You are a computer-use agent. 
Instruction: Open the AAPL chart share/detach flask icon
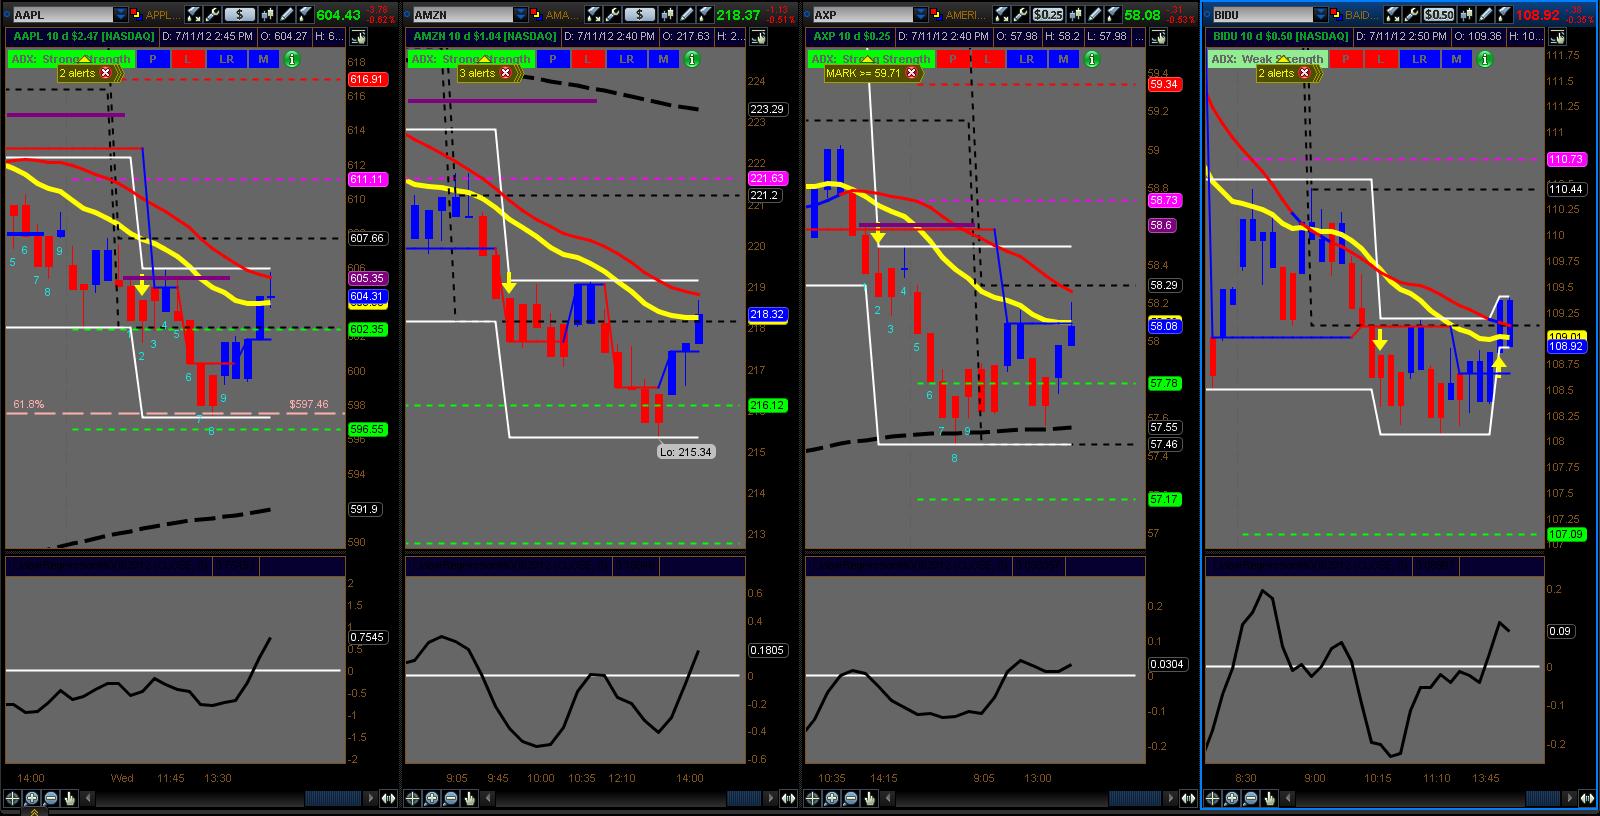193,15
